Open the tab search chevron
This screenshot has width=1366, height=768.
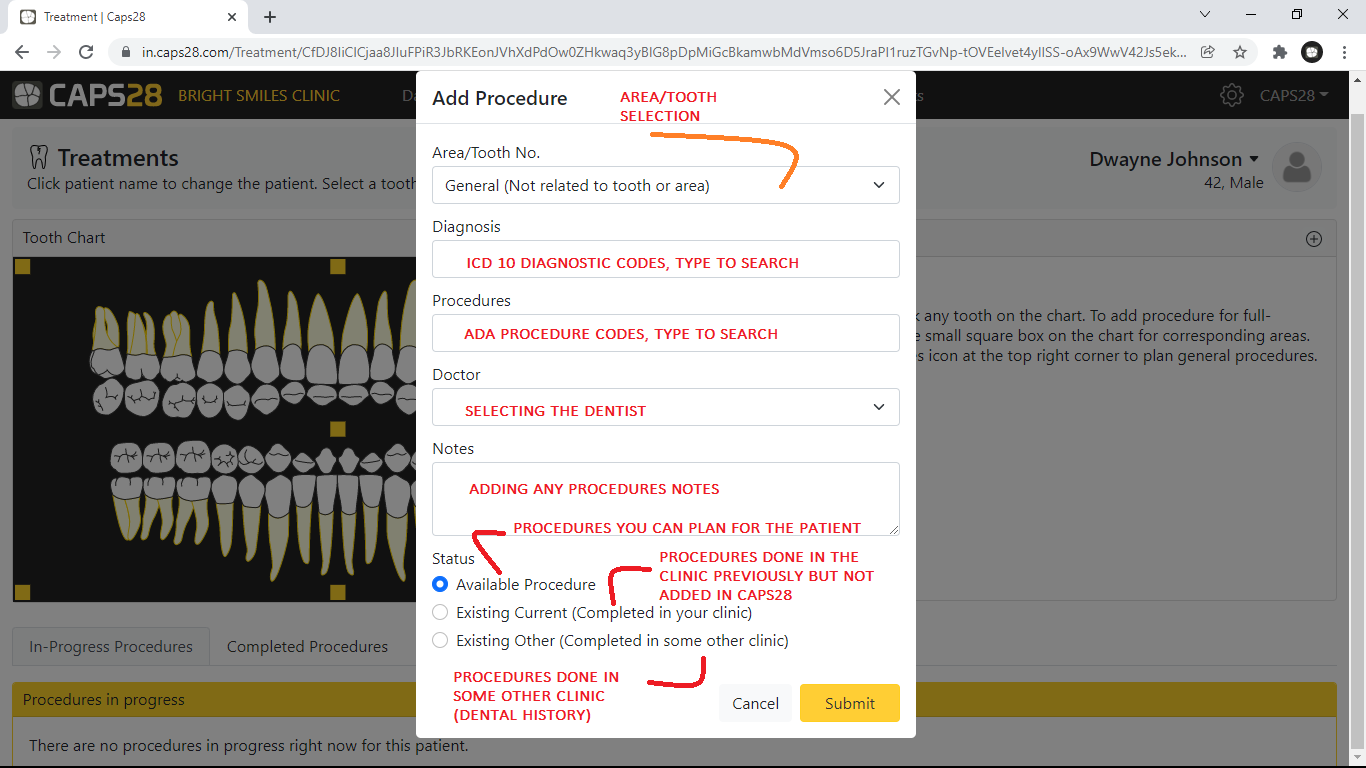(x=1205, y=15)
